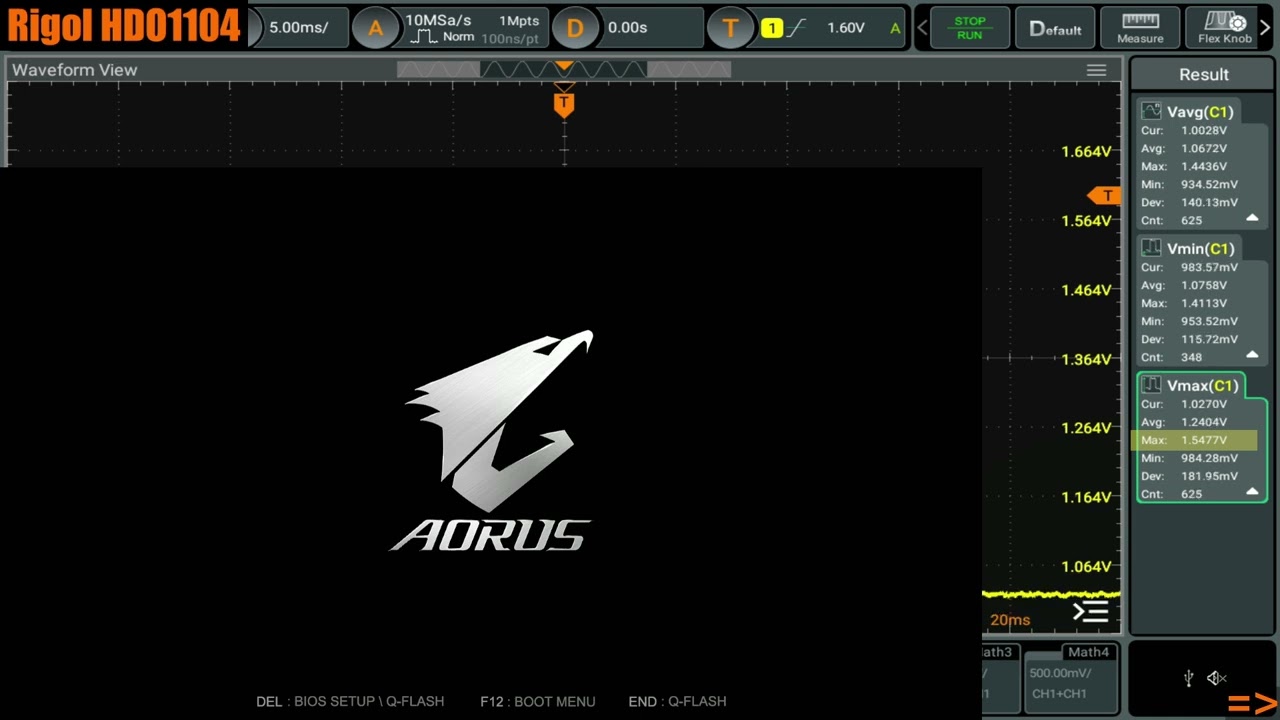Collapse the Vavg(C1) result card
This screenshot has width=1280, height=720.
[1252, 218]
